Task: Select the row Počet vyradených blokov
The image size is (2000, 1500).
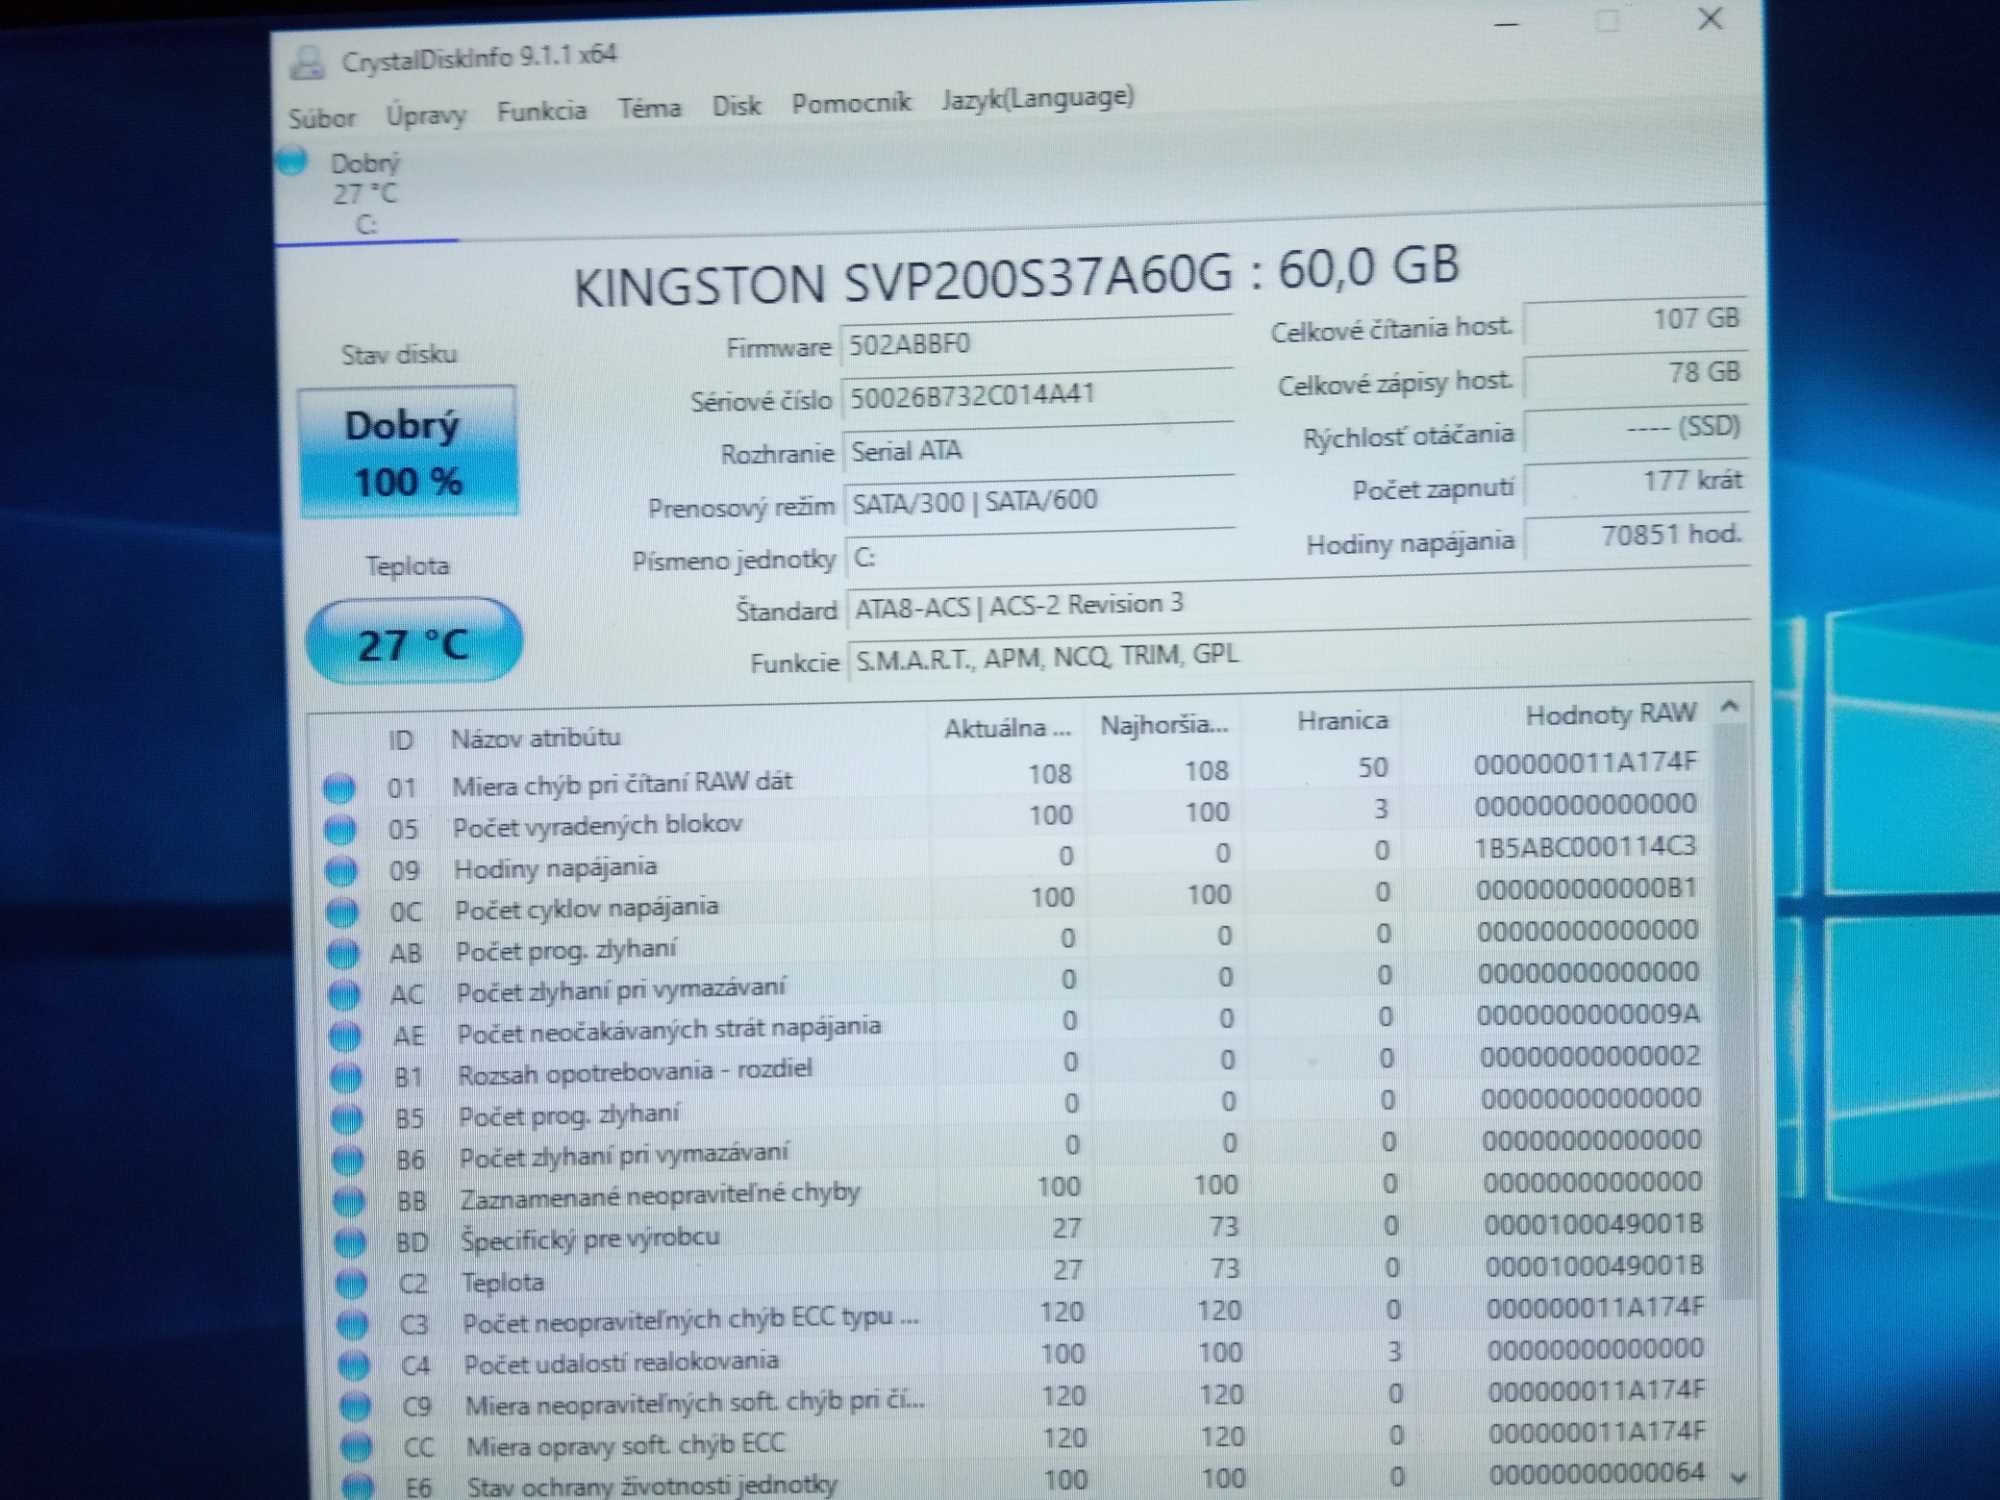Action: pyautogui.click(x=1013, y=817)
